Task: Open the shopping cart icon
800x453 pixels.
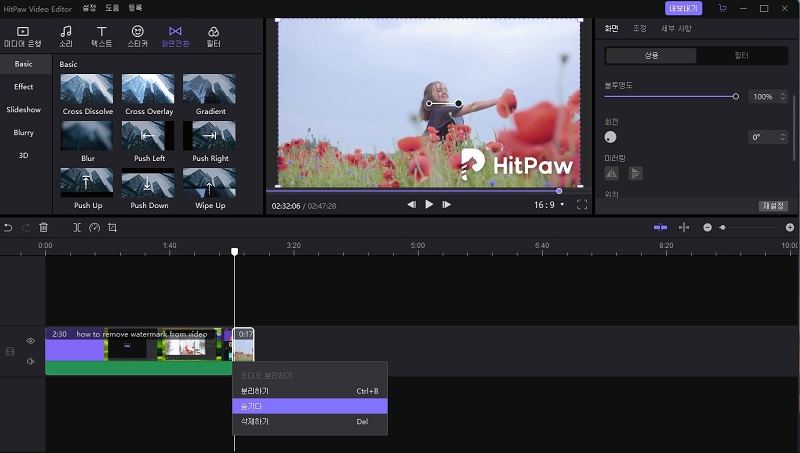Action: [x=722, y=8]
